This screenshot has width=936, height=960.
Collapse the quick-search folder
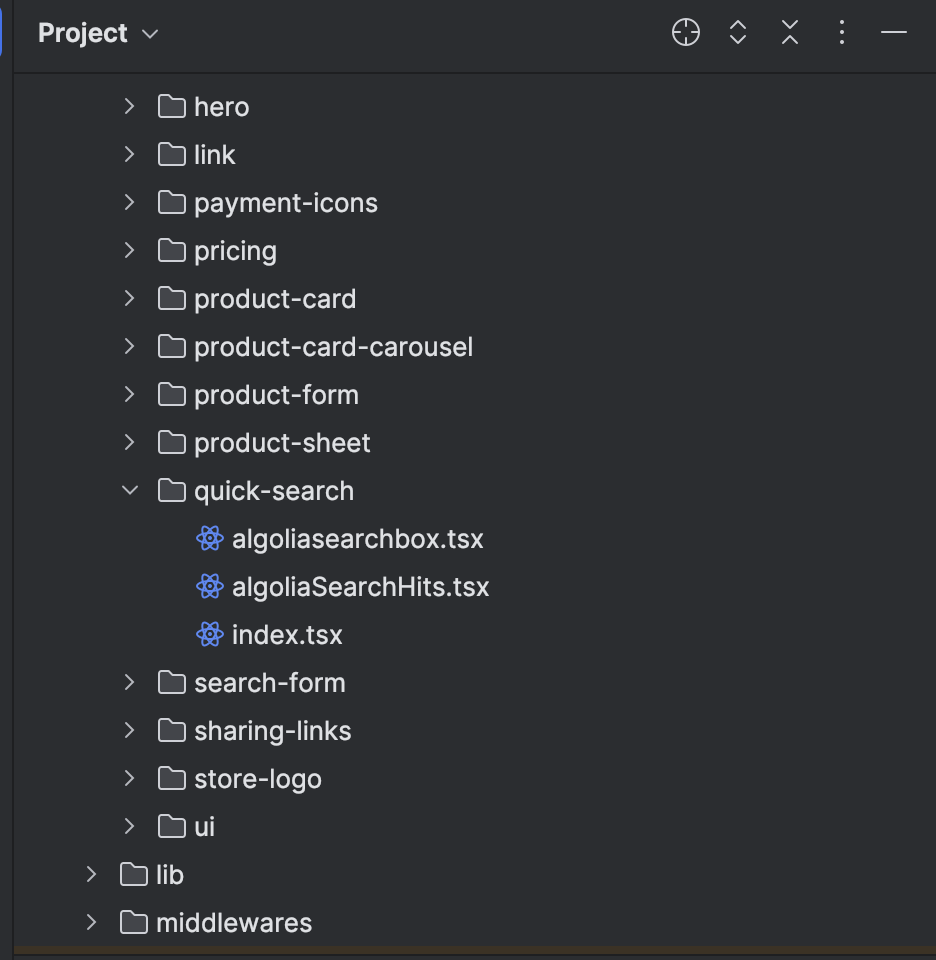[x=129, y=490]
